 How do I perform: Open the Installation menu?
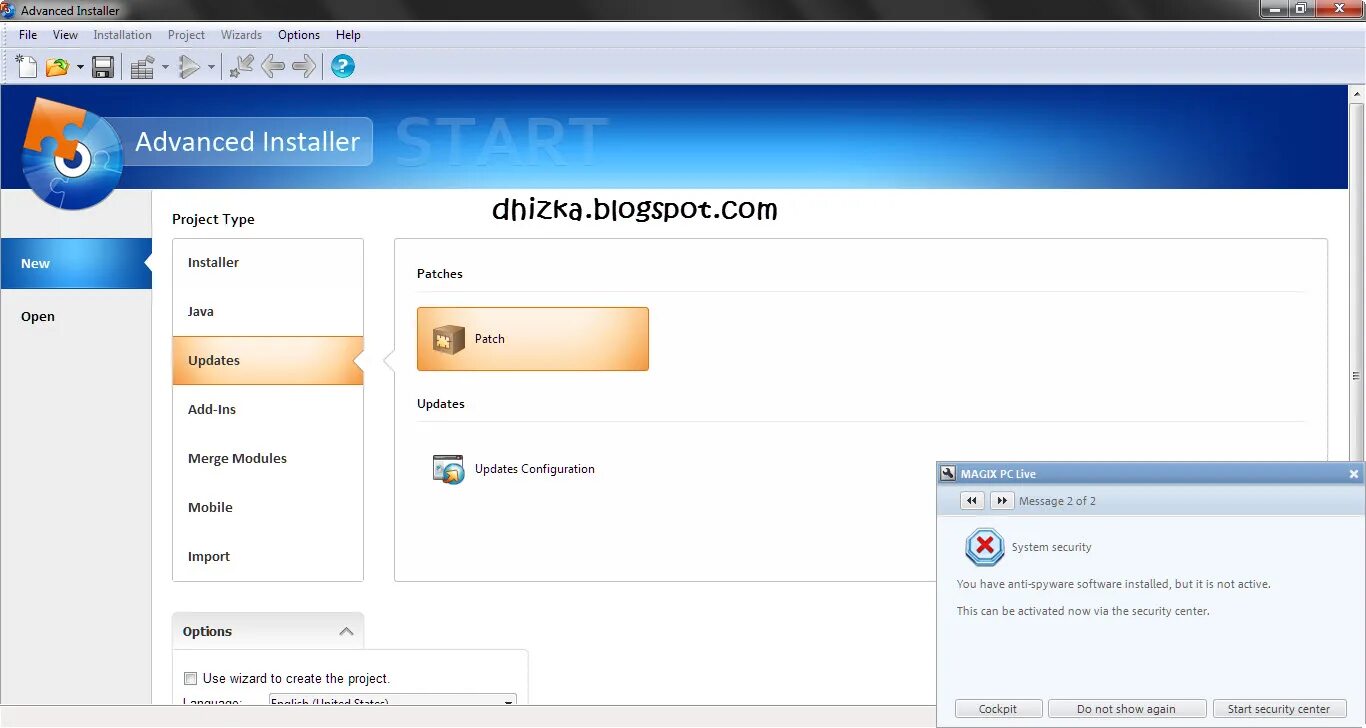[x=122, y=35]
